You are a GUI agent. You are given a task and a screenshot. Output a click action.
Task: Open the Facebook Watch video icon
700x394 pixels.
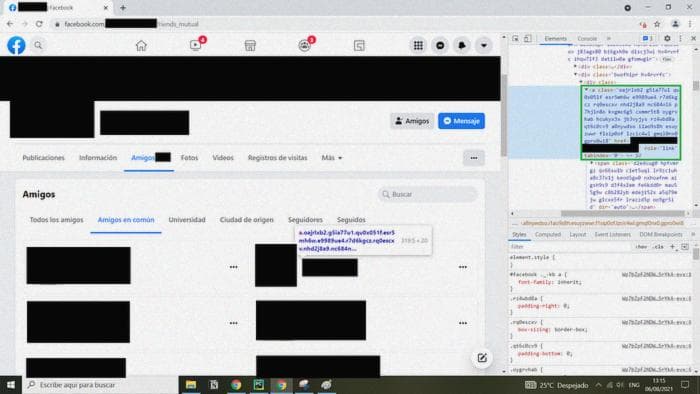tap(196, 45)
